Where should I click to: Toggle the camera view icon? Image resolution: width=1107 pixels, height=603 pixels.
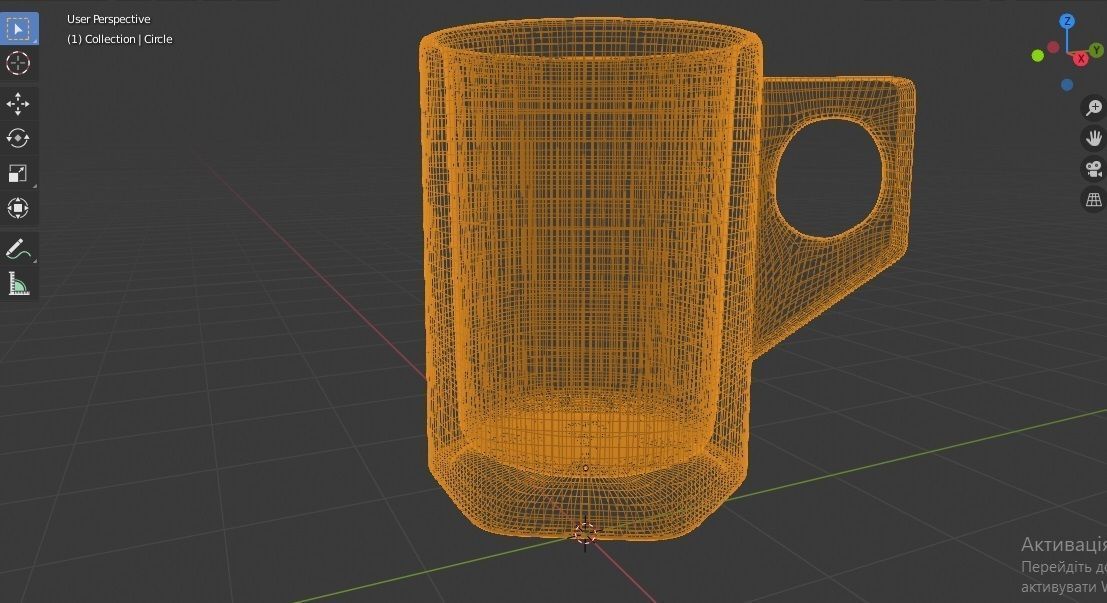click(x=1094, y=169)
